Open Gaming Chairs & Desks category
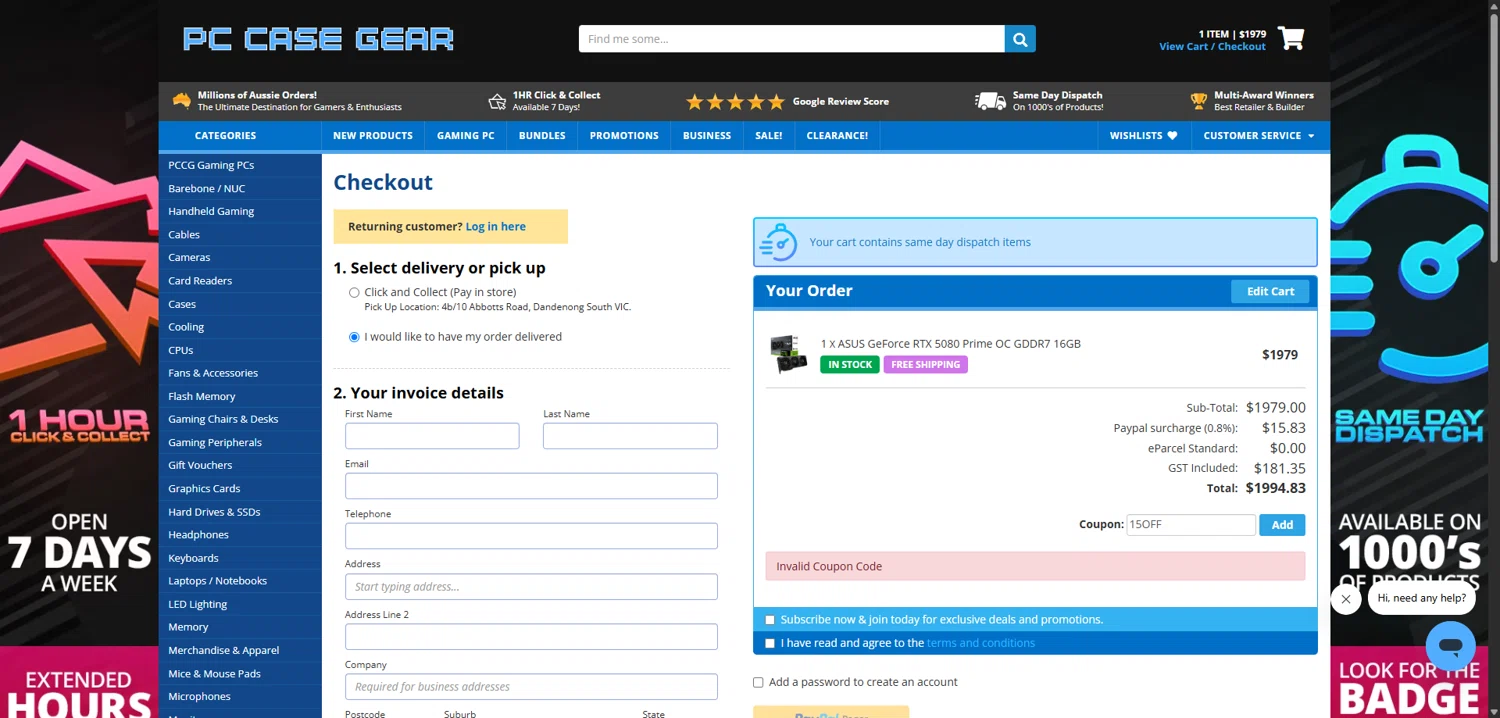The height and width of the screenshot is (718, 1500). [x=240, y=419]
